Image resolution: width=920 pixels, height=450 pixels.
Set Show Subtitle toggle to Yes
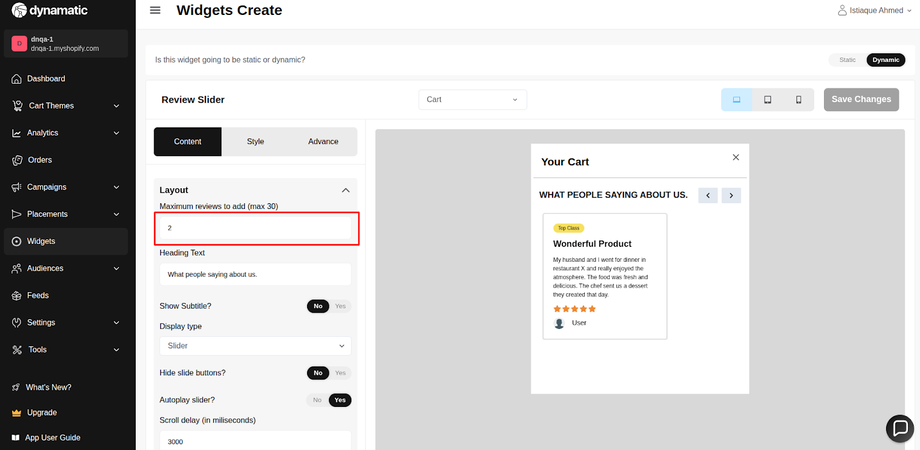(x=341, y=306)
